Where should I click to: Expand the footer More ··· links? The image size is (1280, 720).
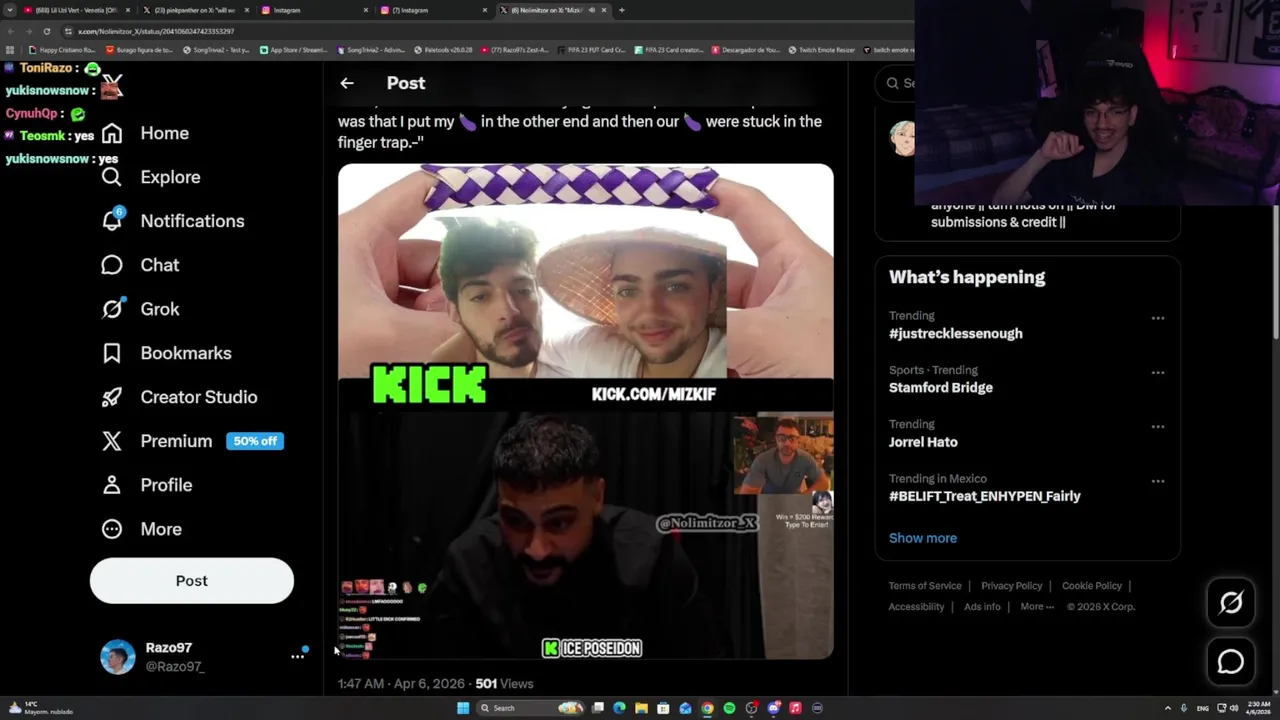pyautogui.click(x=1037, y=607)
